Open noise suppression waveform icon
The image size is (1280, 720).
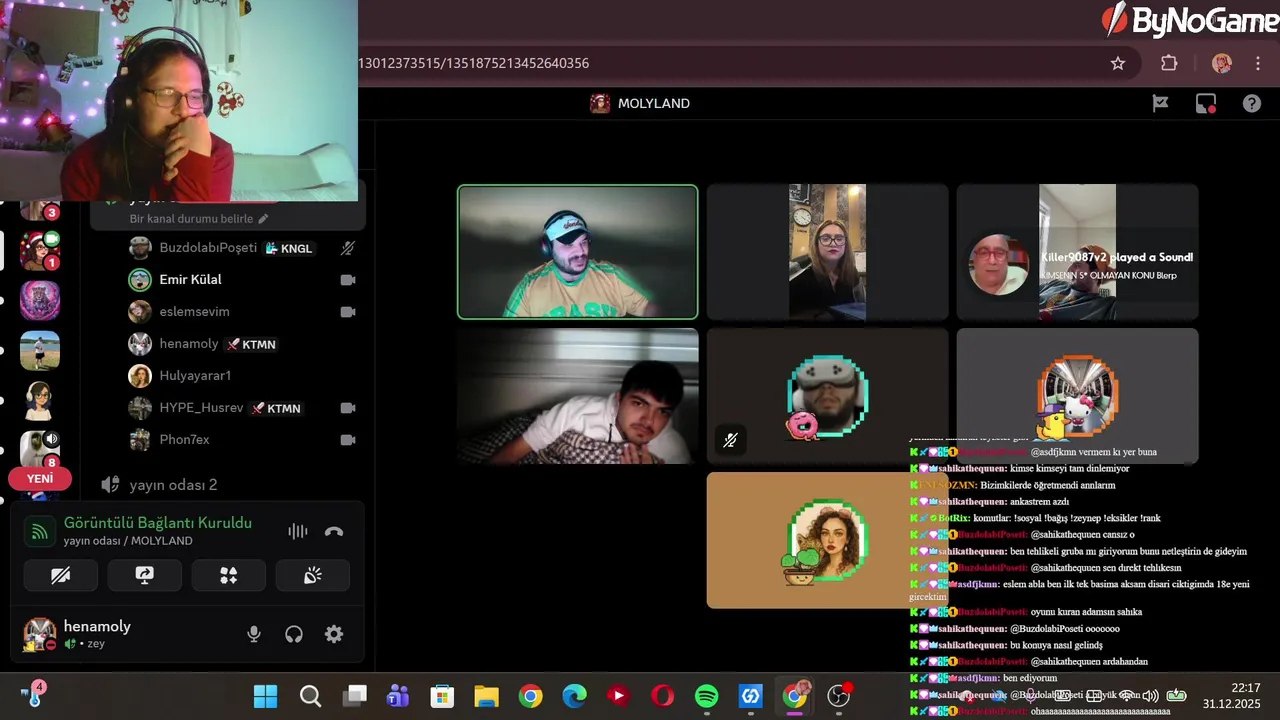(298, 531)
